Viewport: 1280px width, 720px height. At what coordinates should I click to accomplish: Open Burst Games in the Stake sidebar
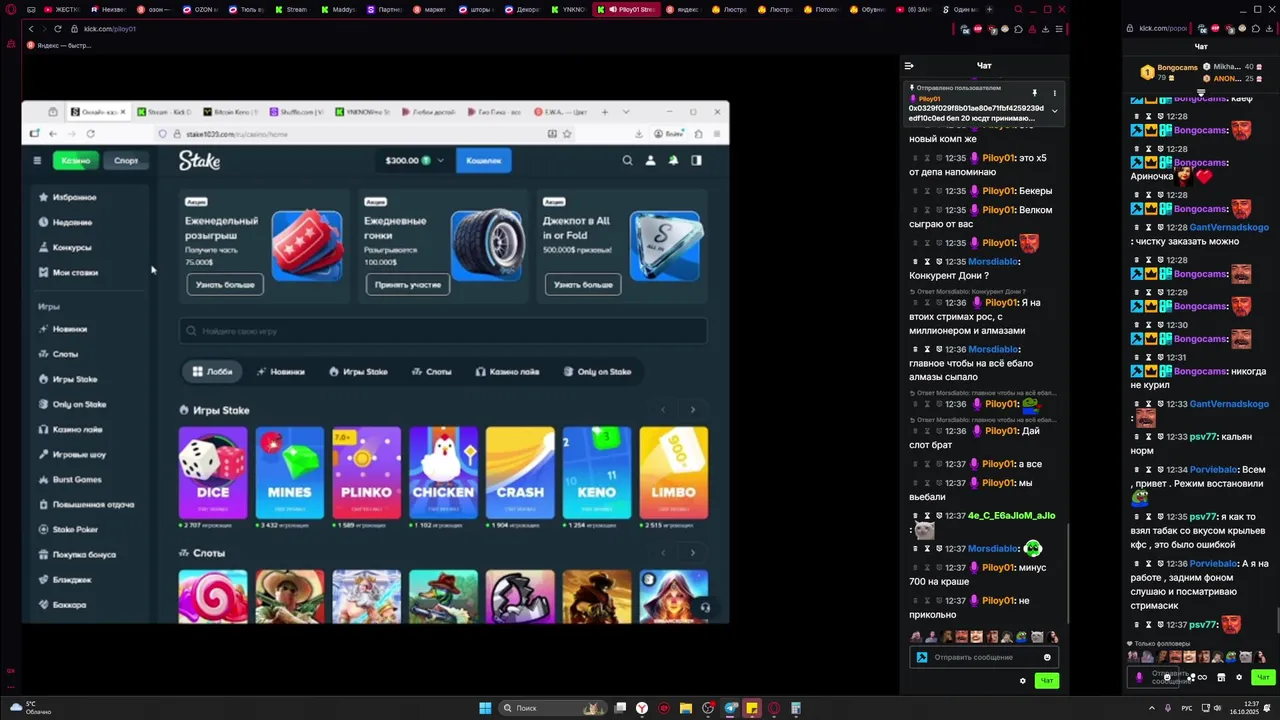point(69,479)
